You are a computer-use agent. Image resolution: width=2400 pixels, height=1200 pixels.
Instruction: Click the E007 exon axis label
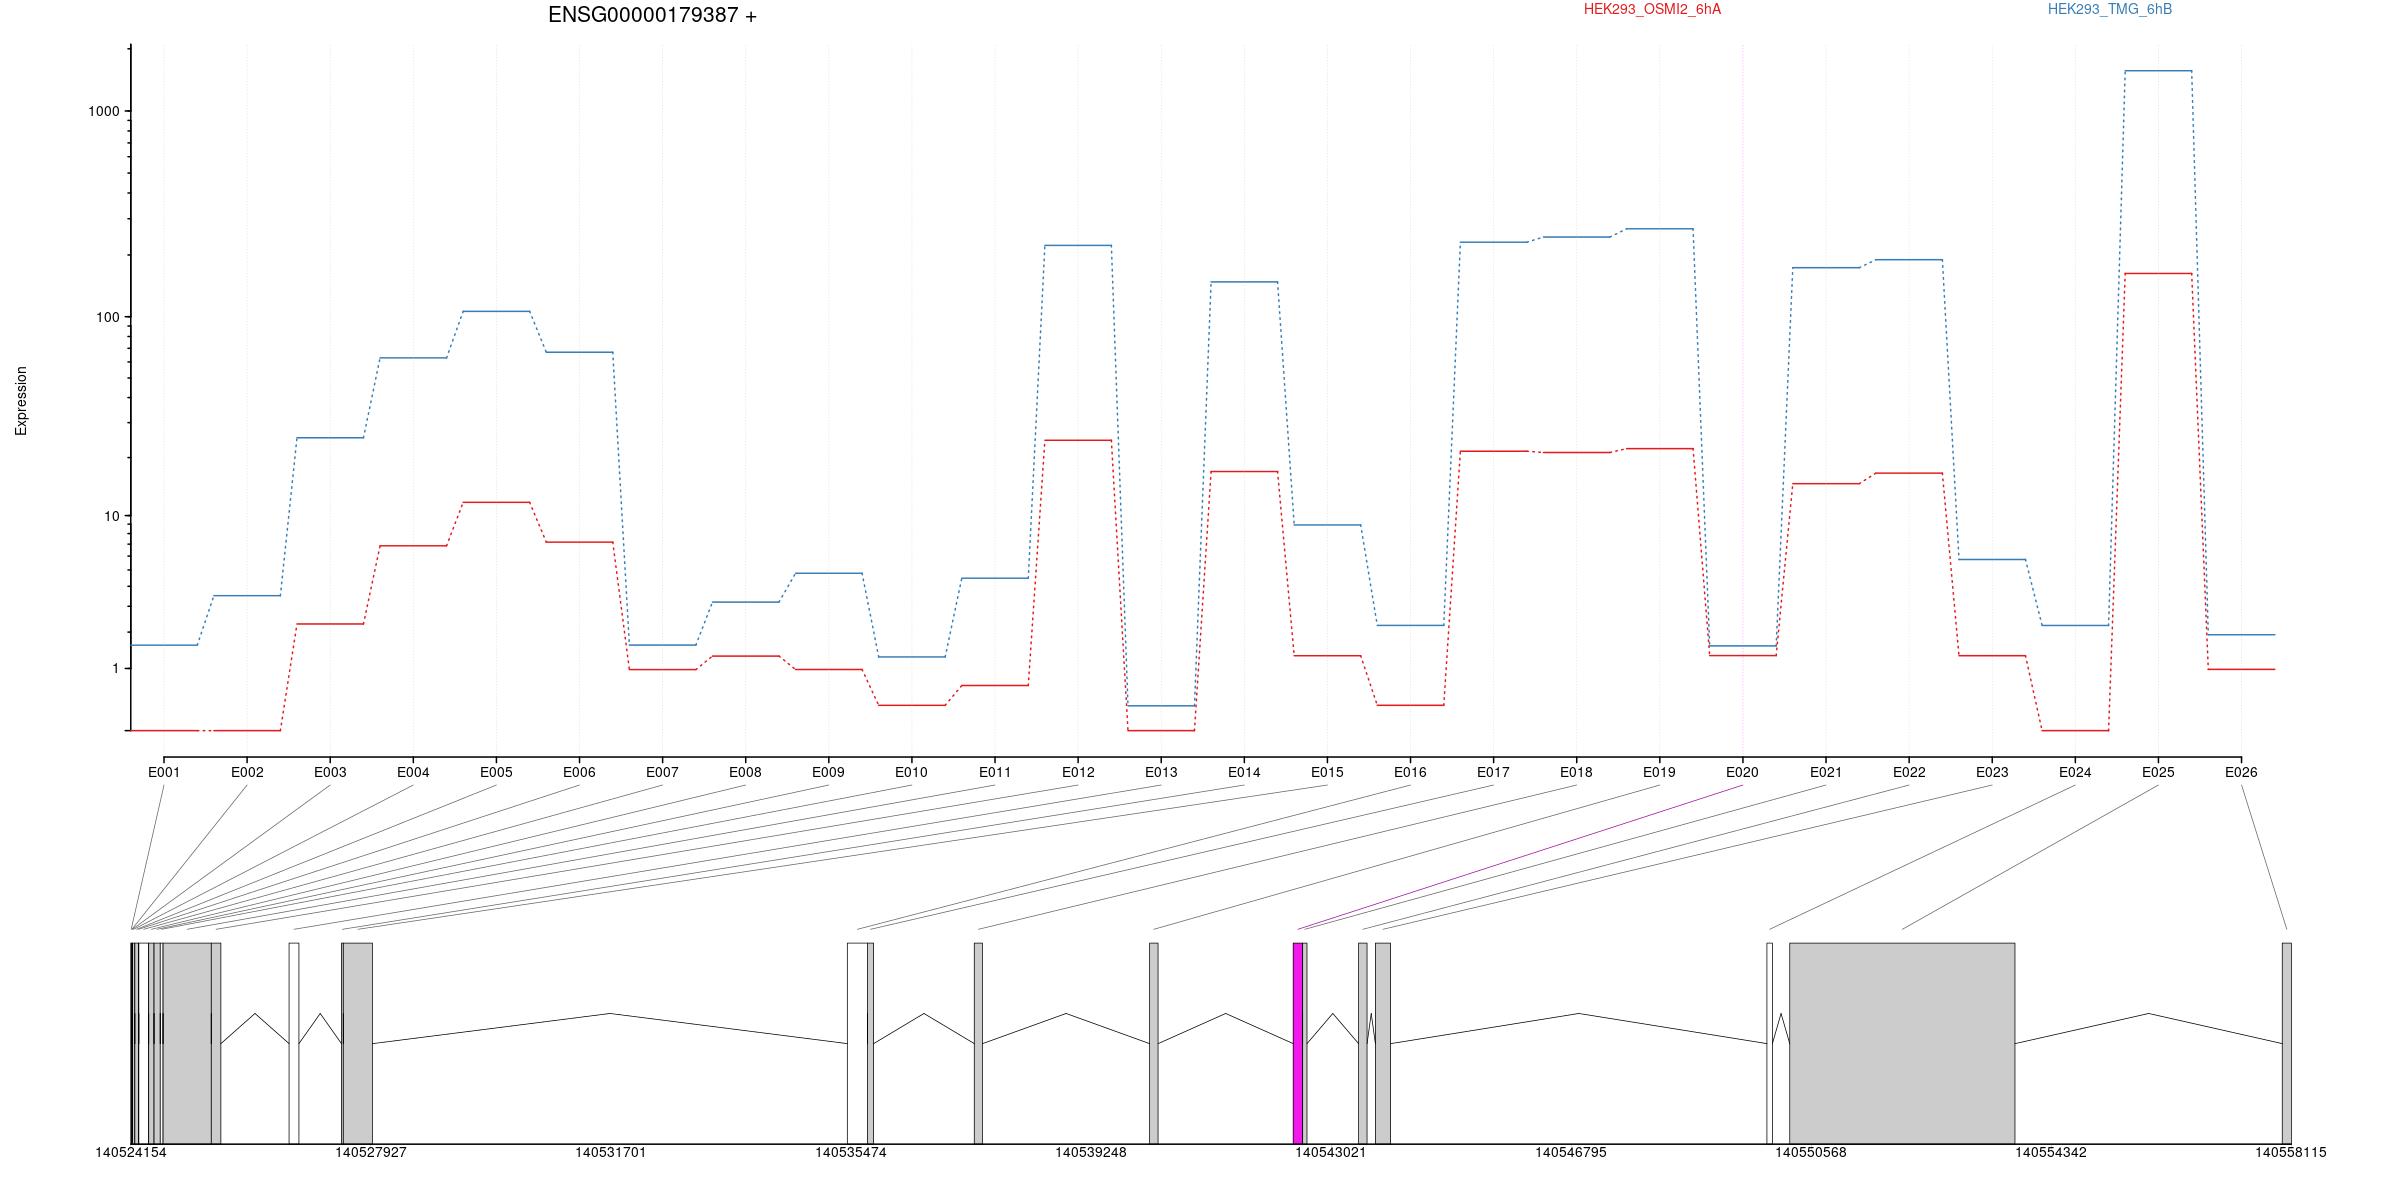click(x=662, y=772)
